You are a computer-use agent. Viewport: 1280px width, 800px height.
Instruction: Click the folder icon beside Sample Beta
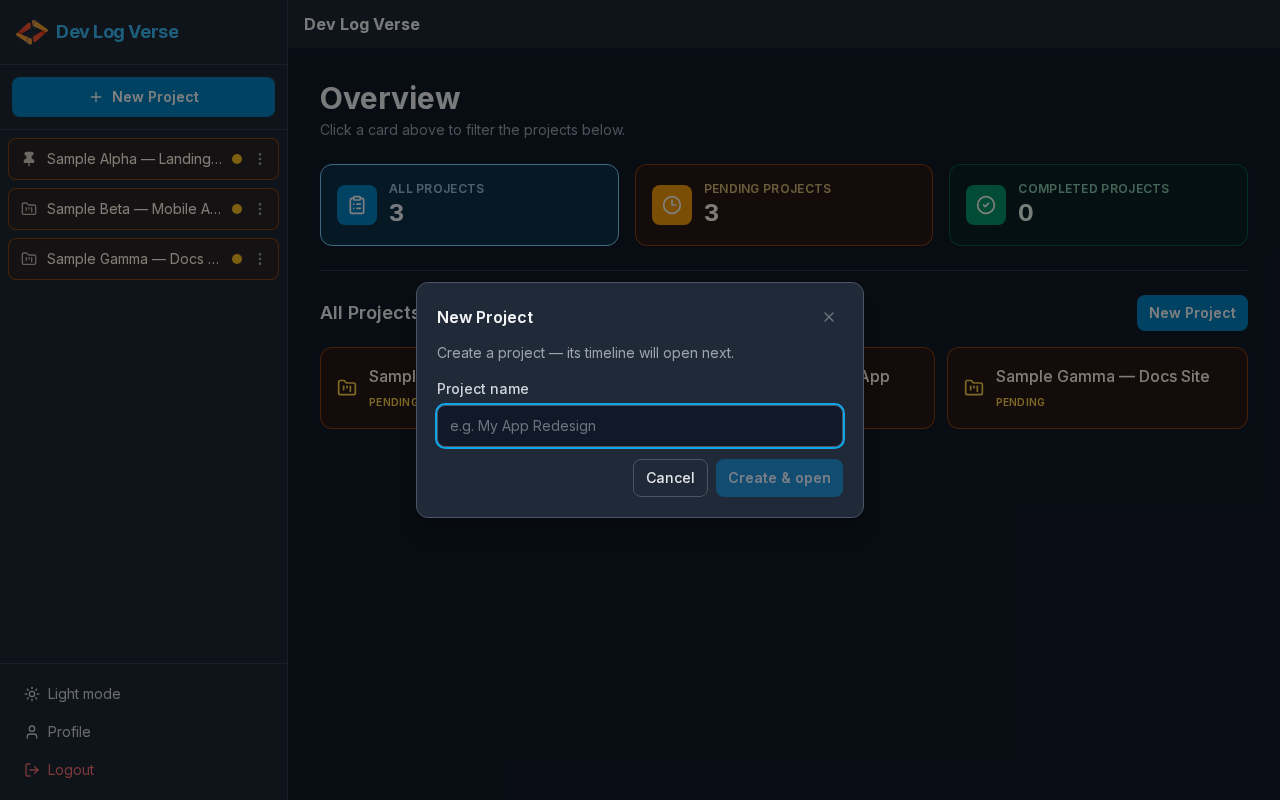click(29, 209)
